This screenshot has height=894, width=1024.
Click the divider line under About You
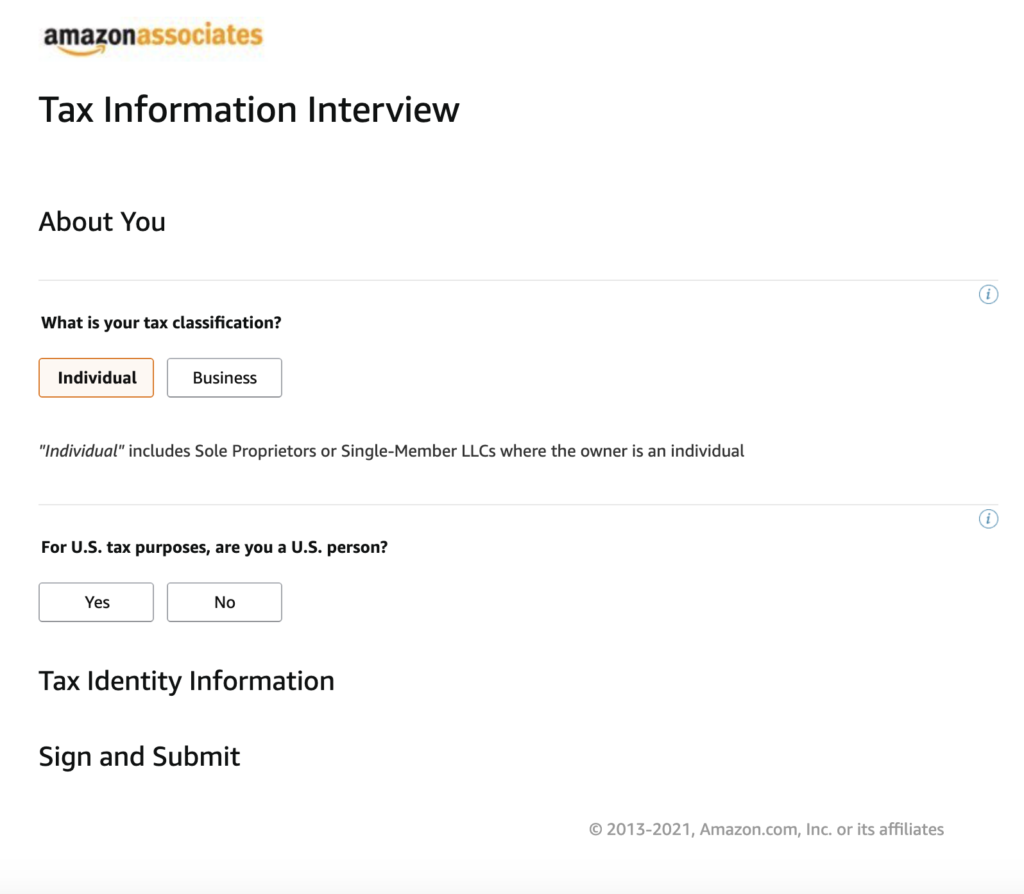(512, 281)
